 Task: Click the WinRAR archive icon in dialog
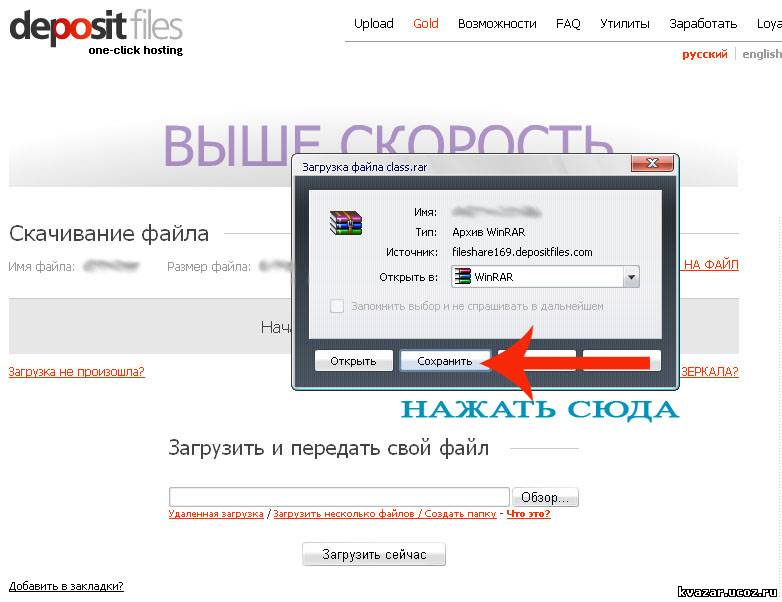(x=346, y=222)
